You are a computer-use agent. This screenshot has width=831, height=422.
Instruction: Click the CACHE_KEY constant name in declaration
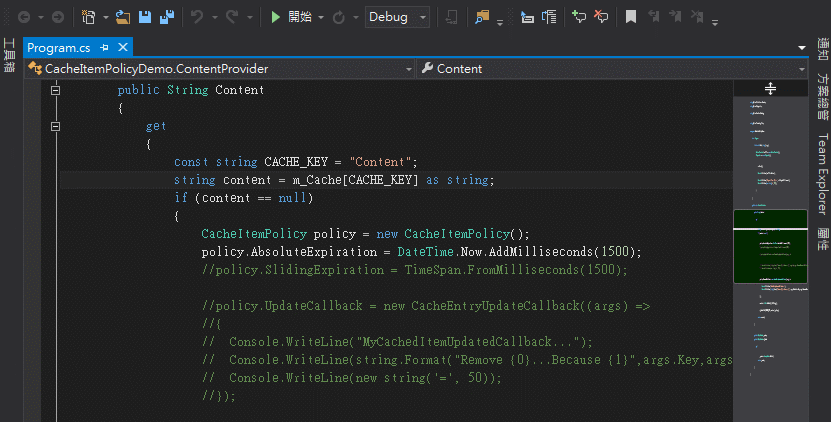click(296, 162)
